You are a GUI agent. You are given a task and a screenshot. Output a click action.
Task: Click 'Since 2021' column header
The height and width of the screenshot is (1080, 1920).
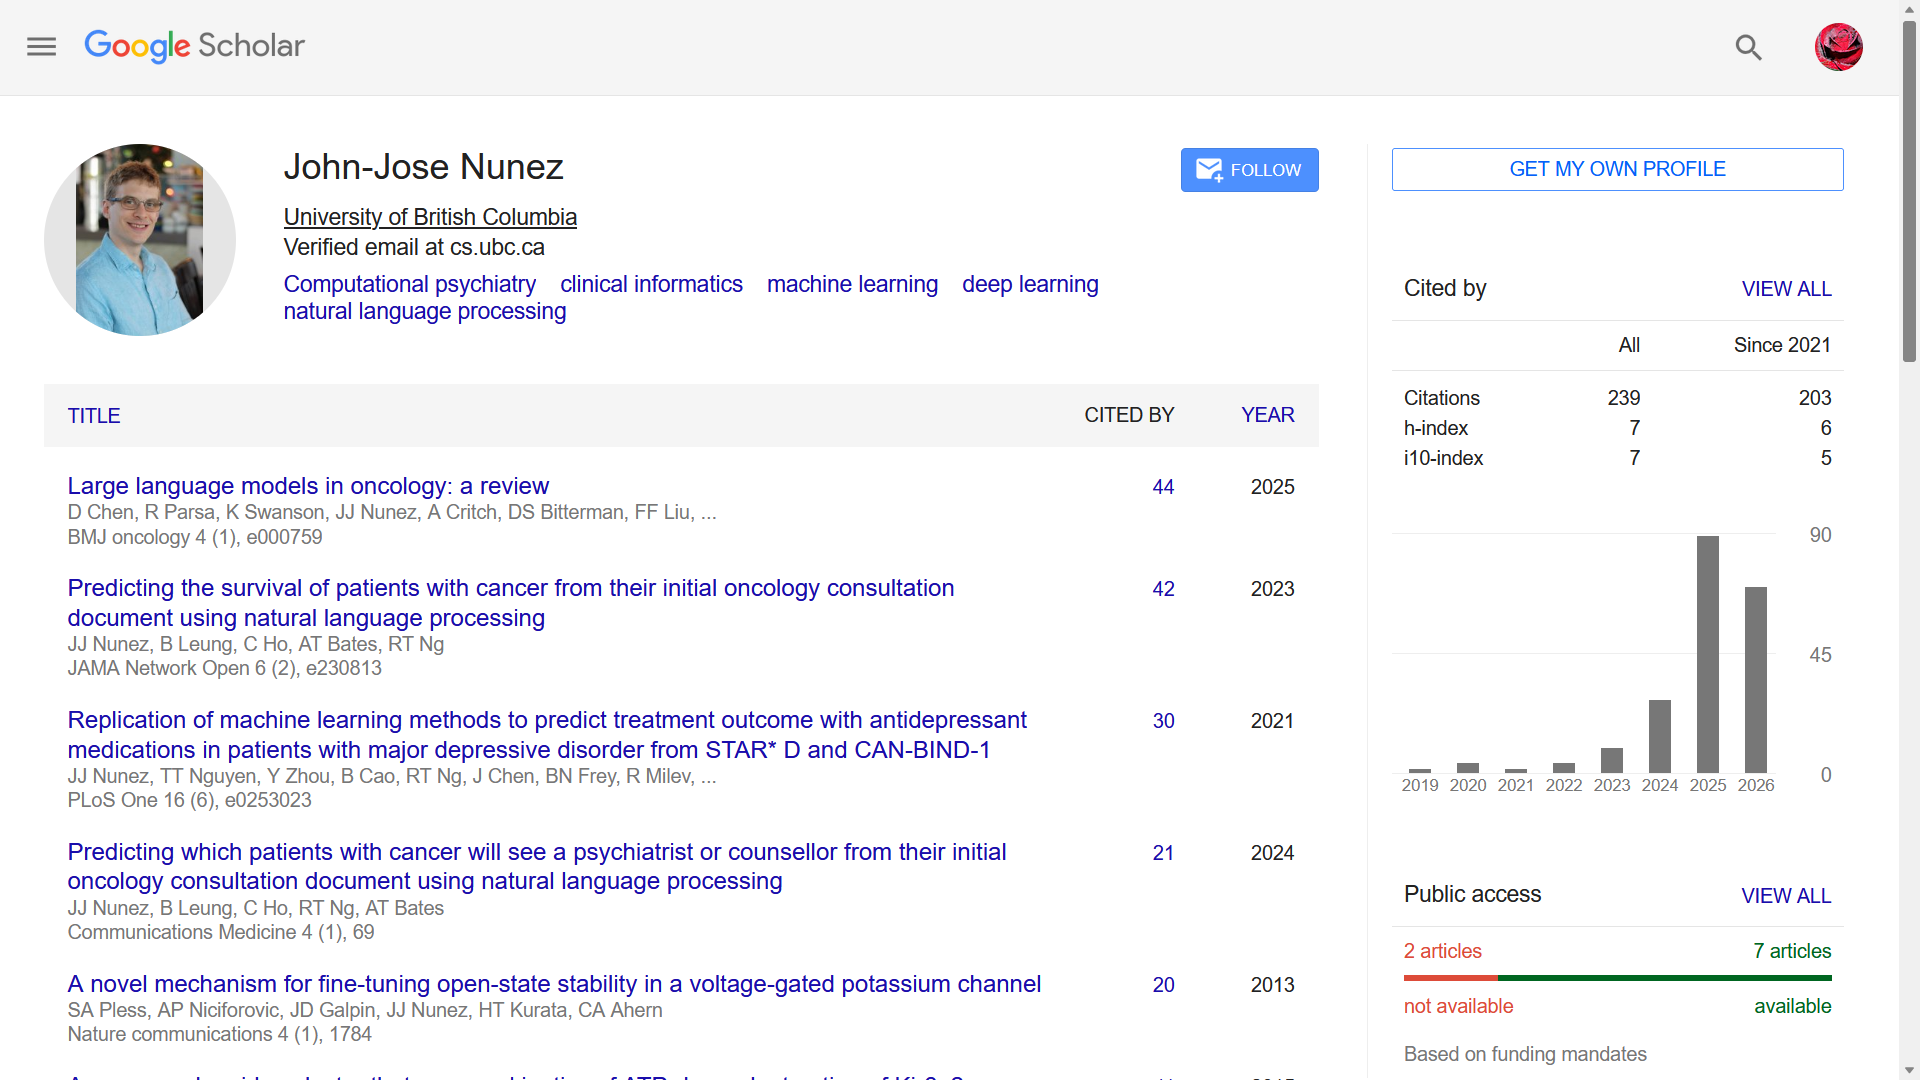pyautogui.click(x=1782, y=345)
